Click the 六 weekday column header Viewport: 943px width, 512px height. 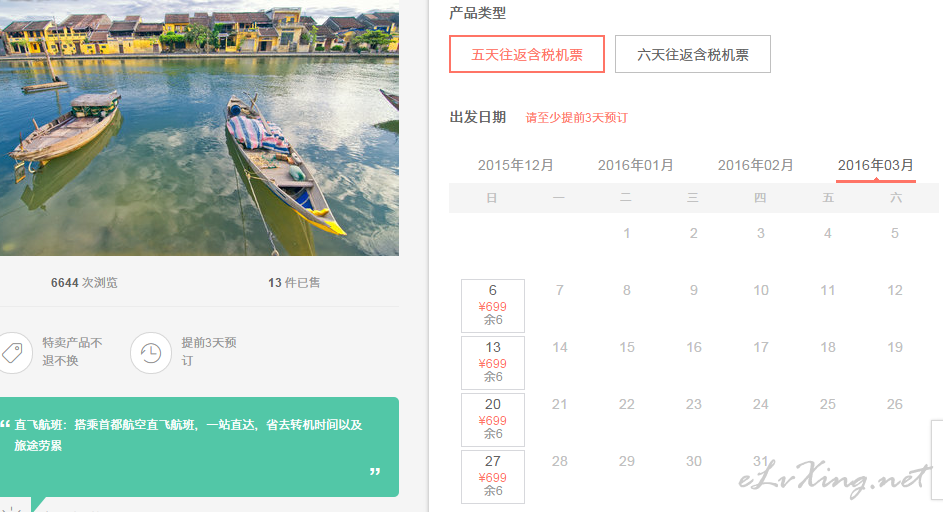pyautogui.click(x=895, y=198)
